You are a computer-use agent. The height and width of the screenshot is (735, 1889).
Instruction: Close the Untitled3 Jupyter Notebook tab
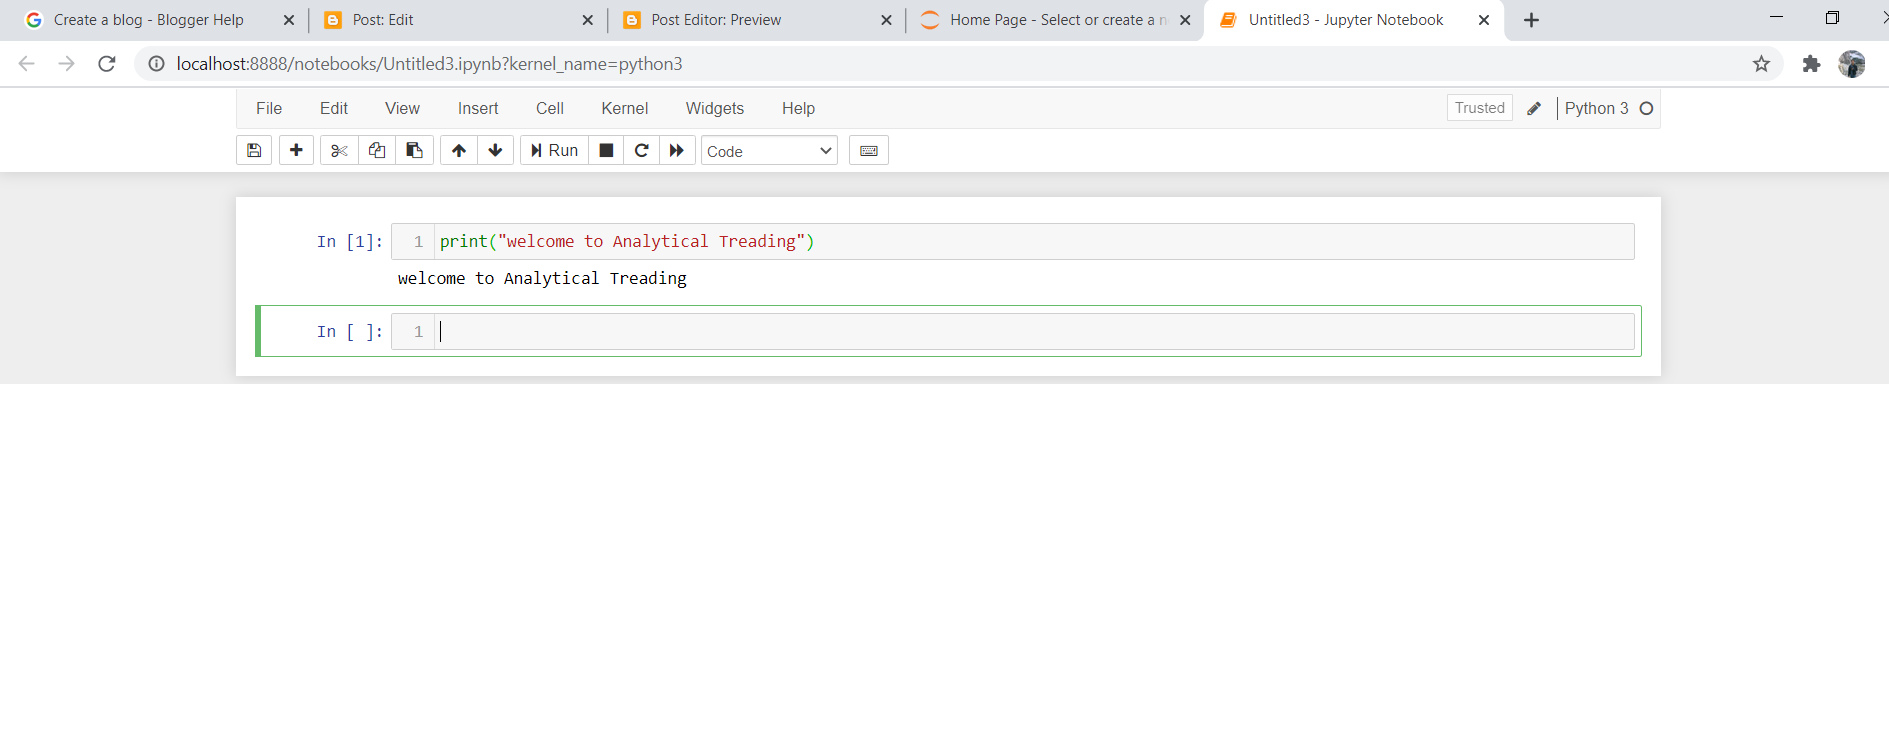[x=1484, y=20]
